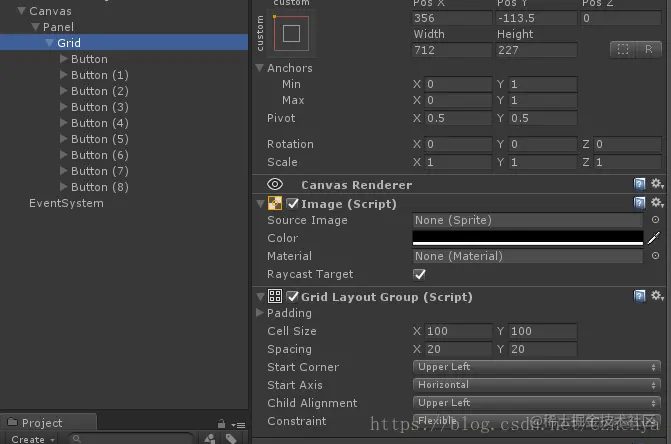671x444 pixels.
Task: Switch to the Project tab
Action: pyautogui.click(x=48, y=422)
